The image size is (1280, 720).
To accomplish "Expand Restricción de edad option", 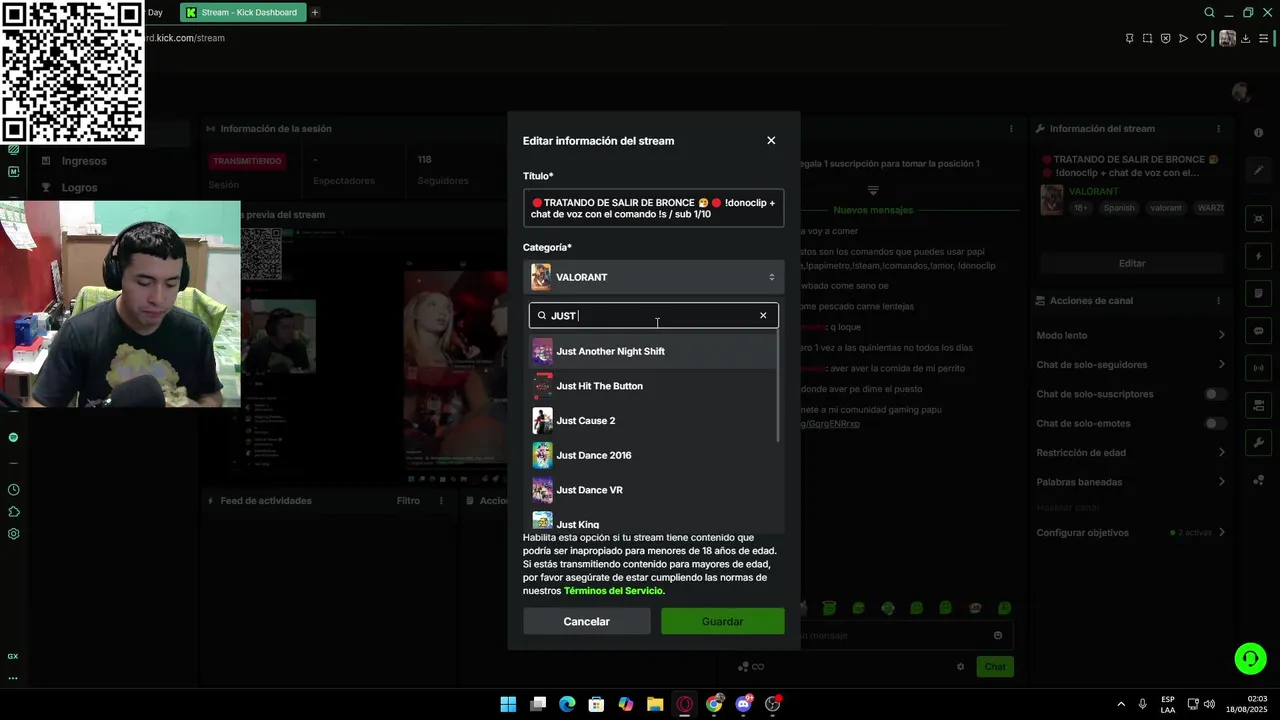I will tap(1221, 452).
